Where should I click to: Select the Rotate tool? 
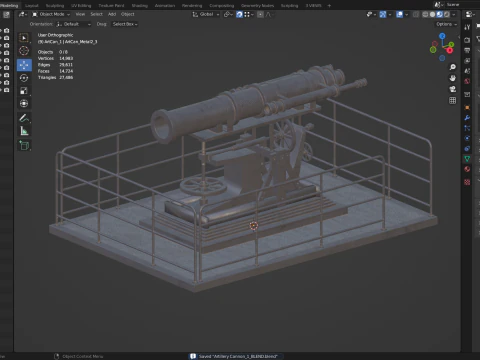pyautogui.click(x=24, y=78)
